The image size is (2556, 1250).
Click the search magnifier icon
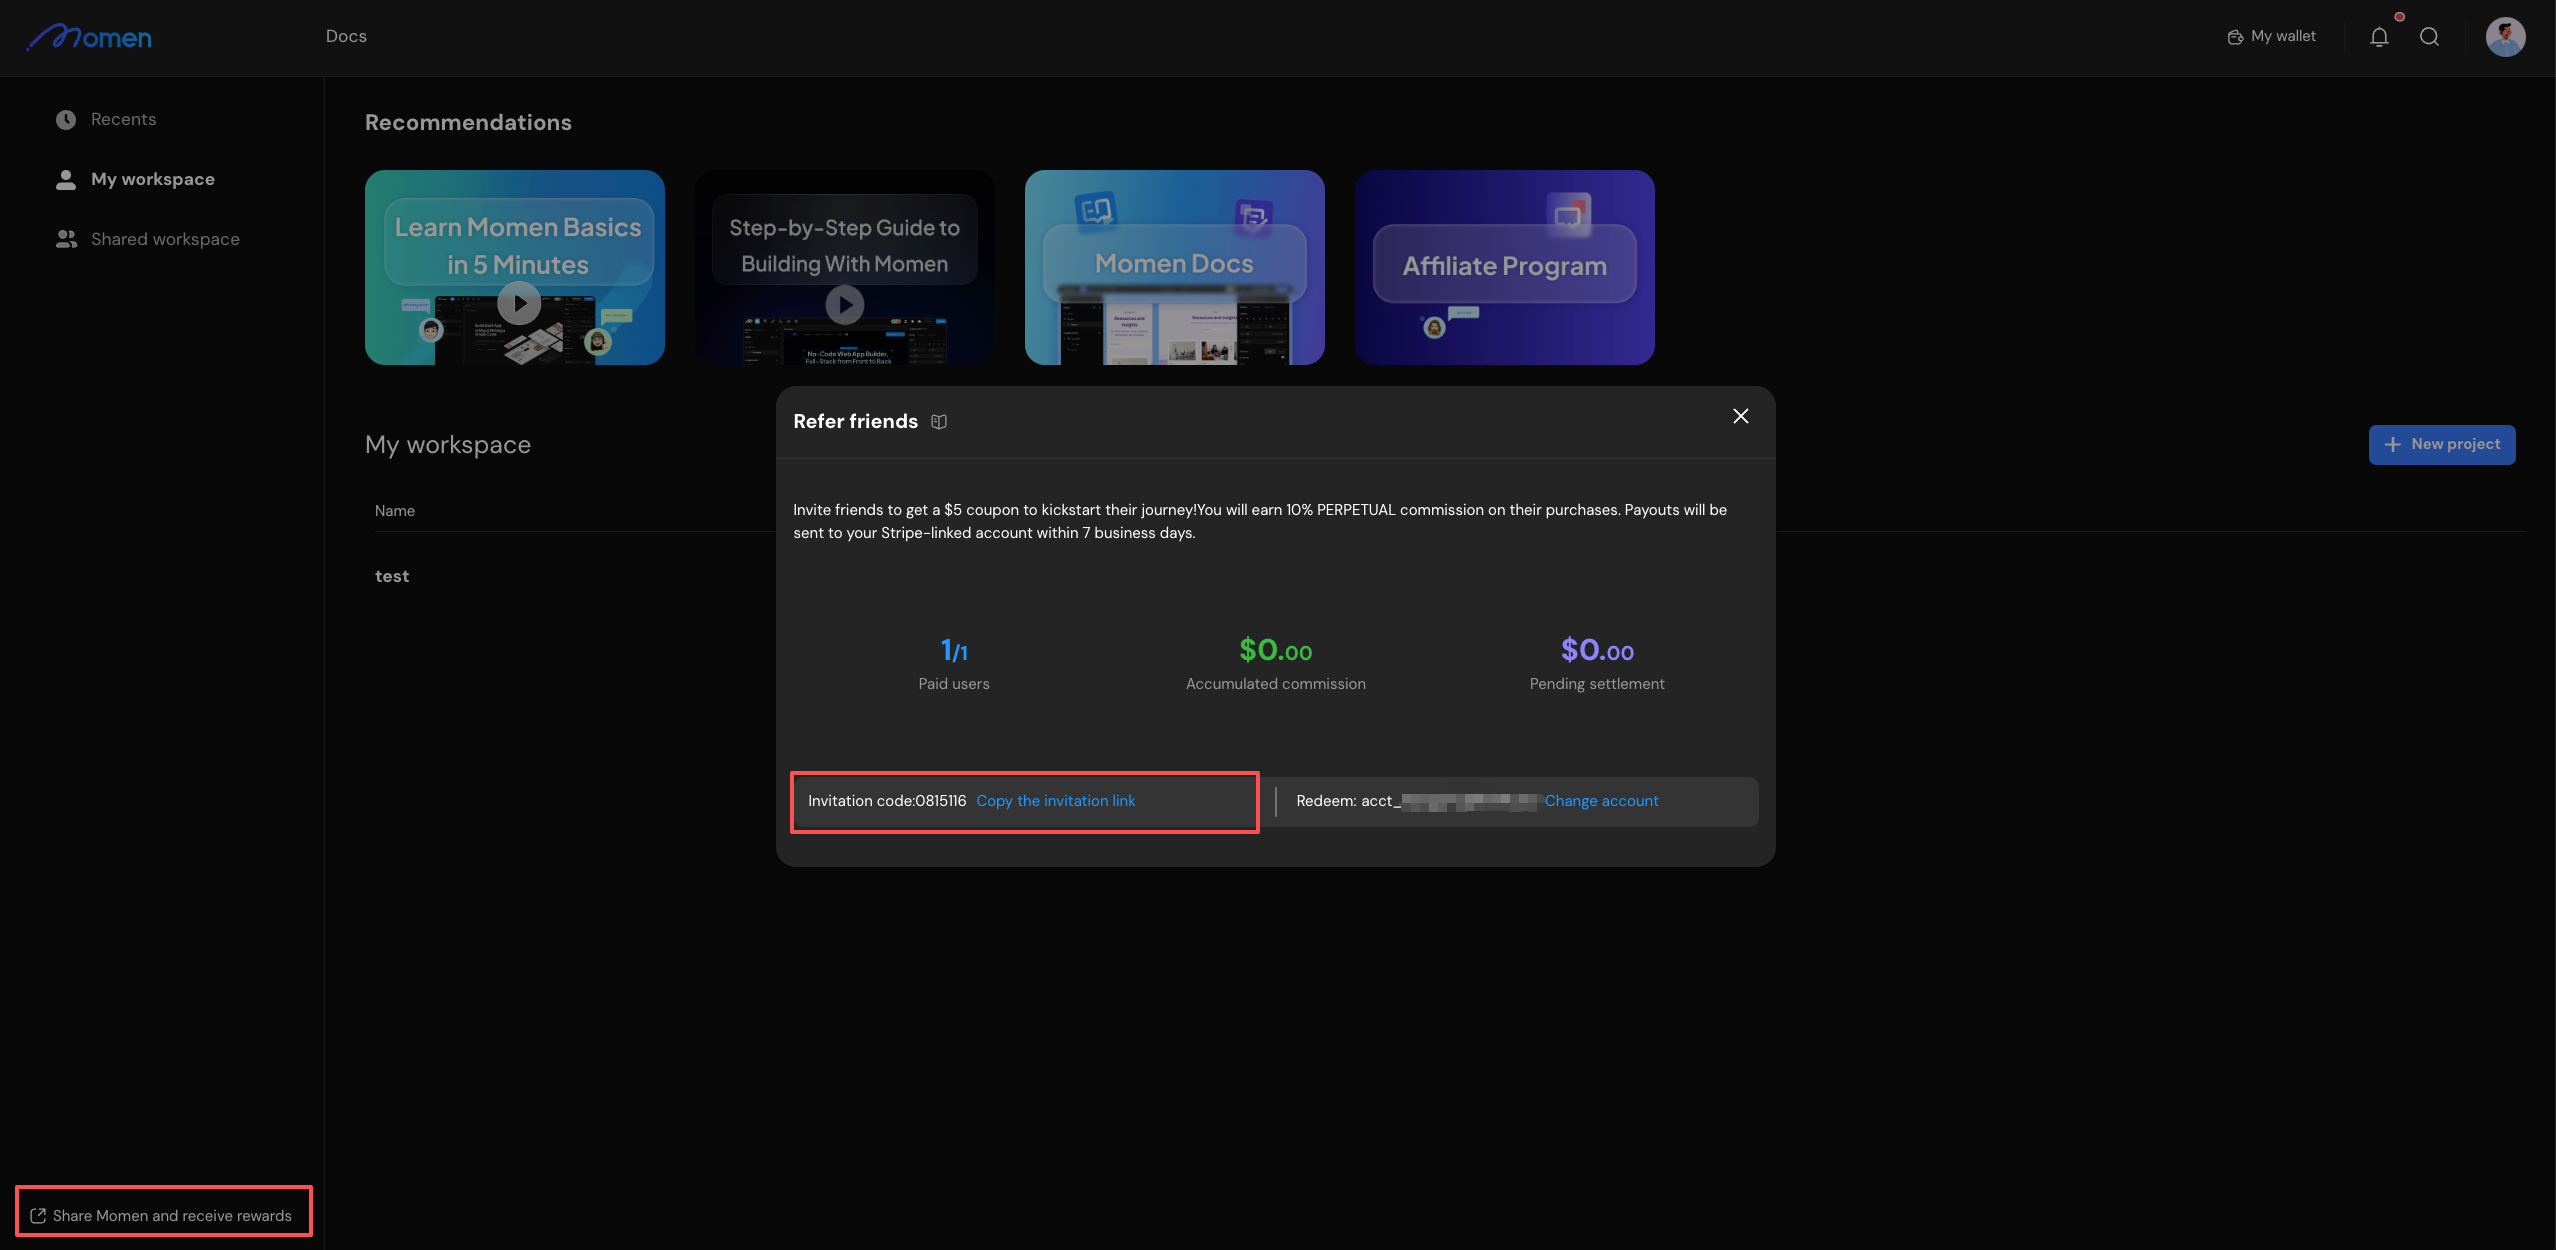[x=2429, y=37]
